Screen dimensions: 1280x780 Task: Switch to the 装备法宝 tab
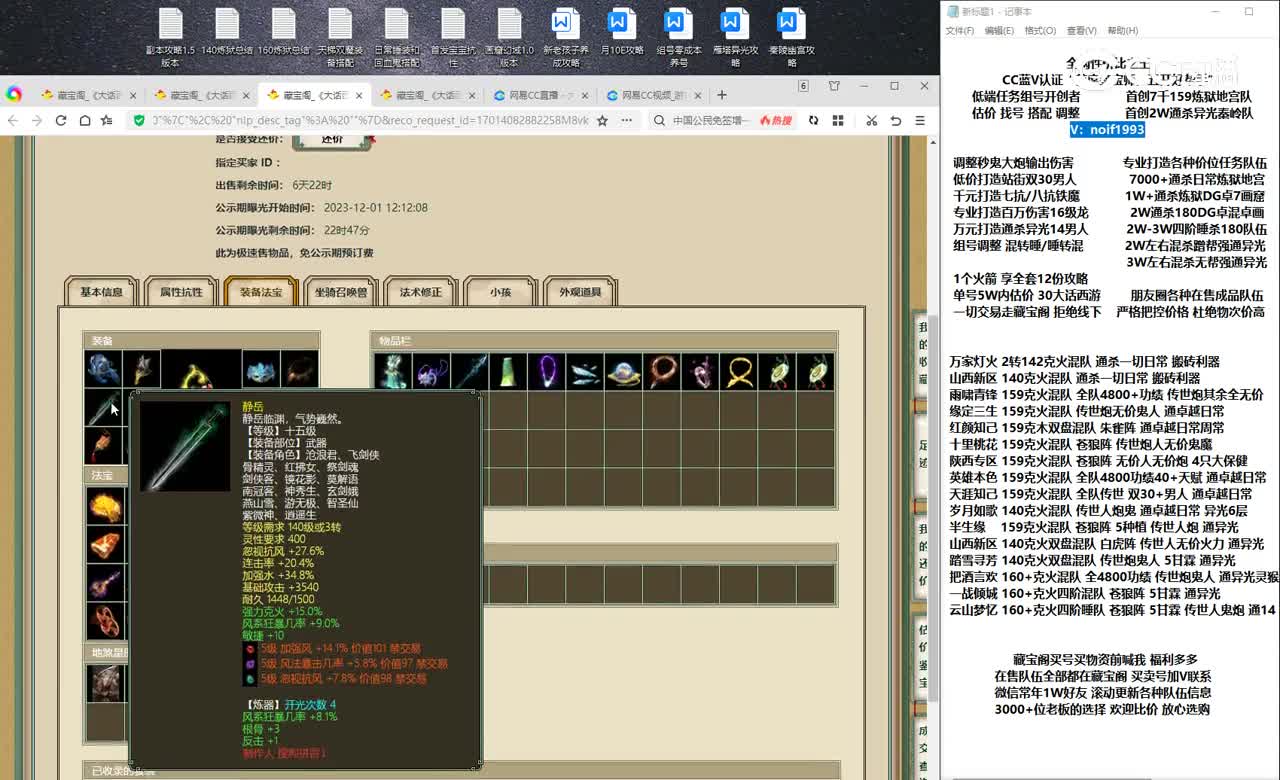pyautogui.click(x=261, y=292)
